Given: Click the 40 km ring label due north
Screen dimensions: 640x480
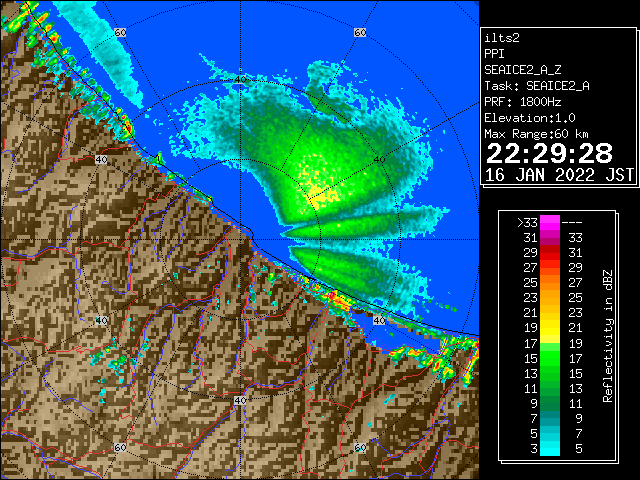Looking at the screenshot, I should click(x=240, y=79).
